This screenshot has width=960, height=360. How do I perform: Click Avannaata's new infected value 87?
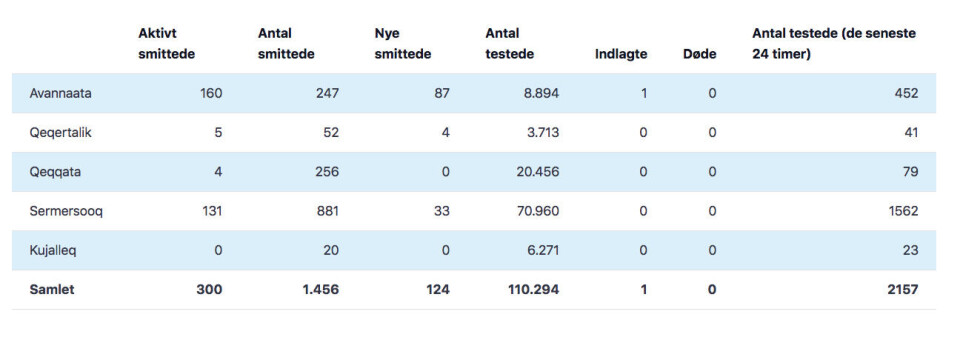tap(441, 93)
